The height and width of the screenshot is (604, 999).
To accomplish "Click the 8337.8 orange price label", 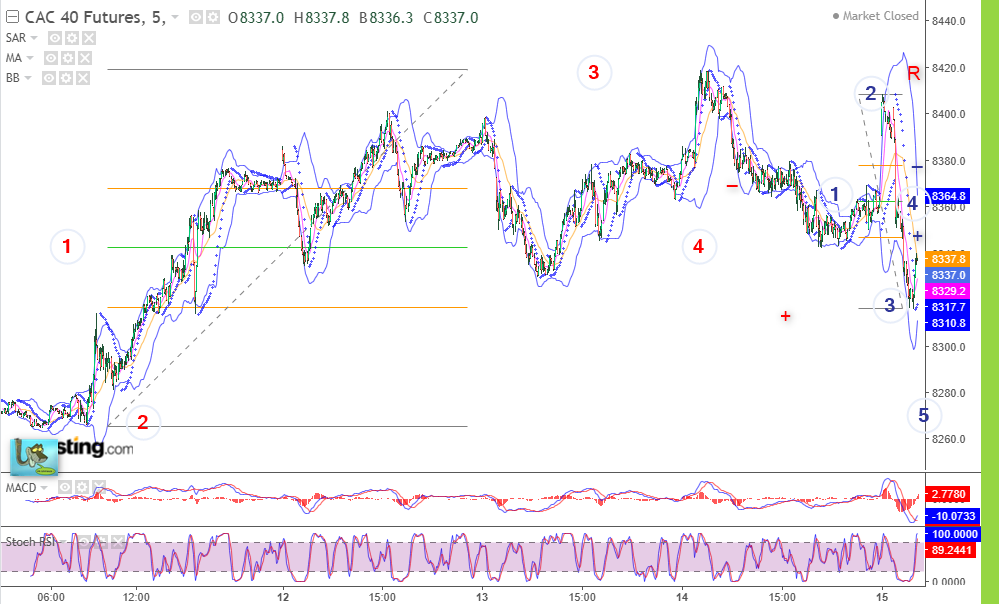I will (948, 259).
